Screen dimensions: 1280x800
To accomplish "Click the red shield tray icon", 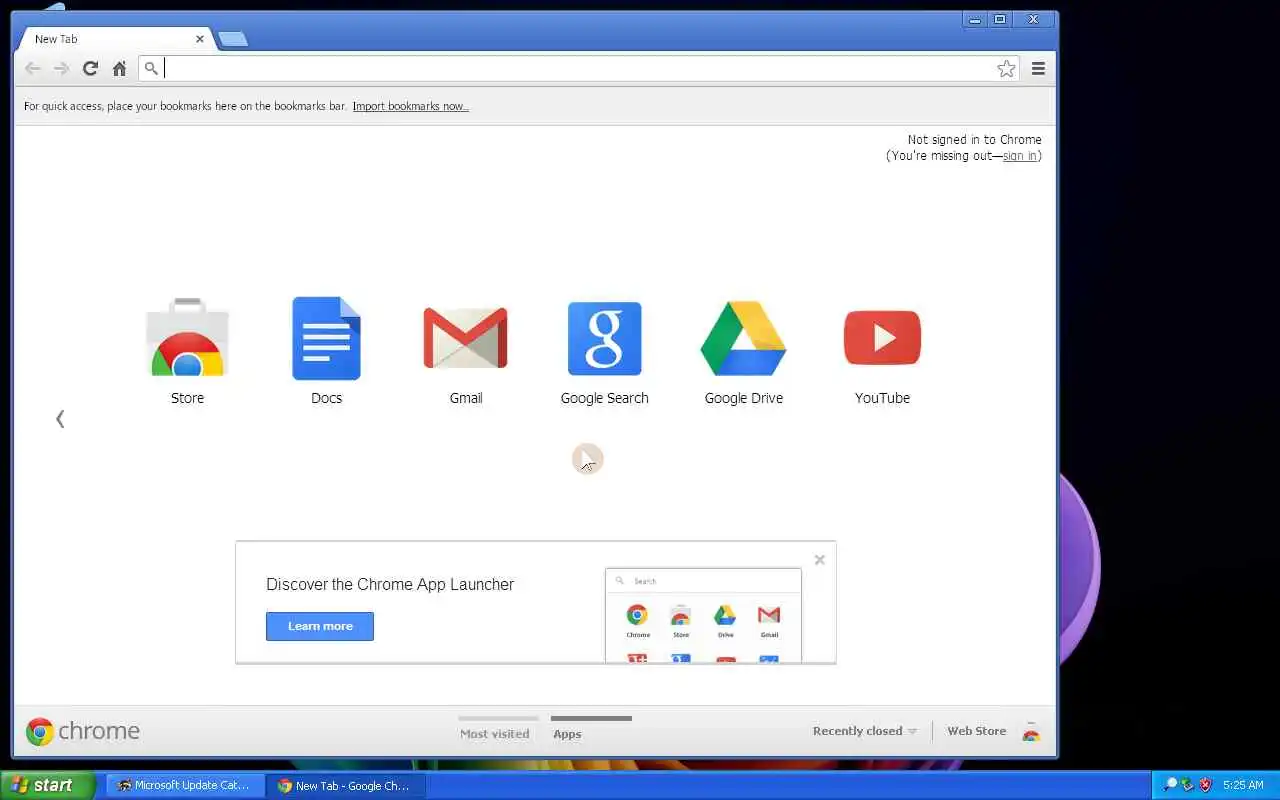I will pos(1205,785).
